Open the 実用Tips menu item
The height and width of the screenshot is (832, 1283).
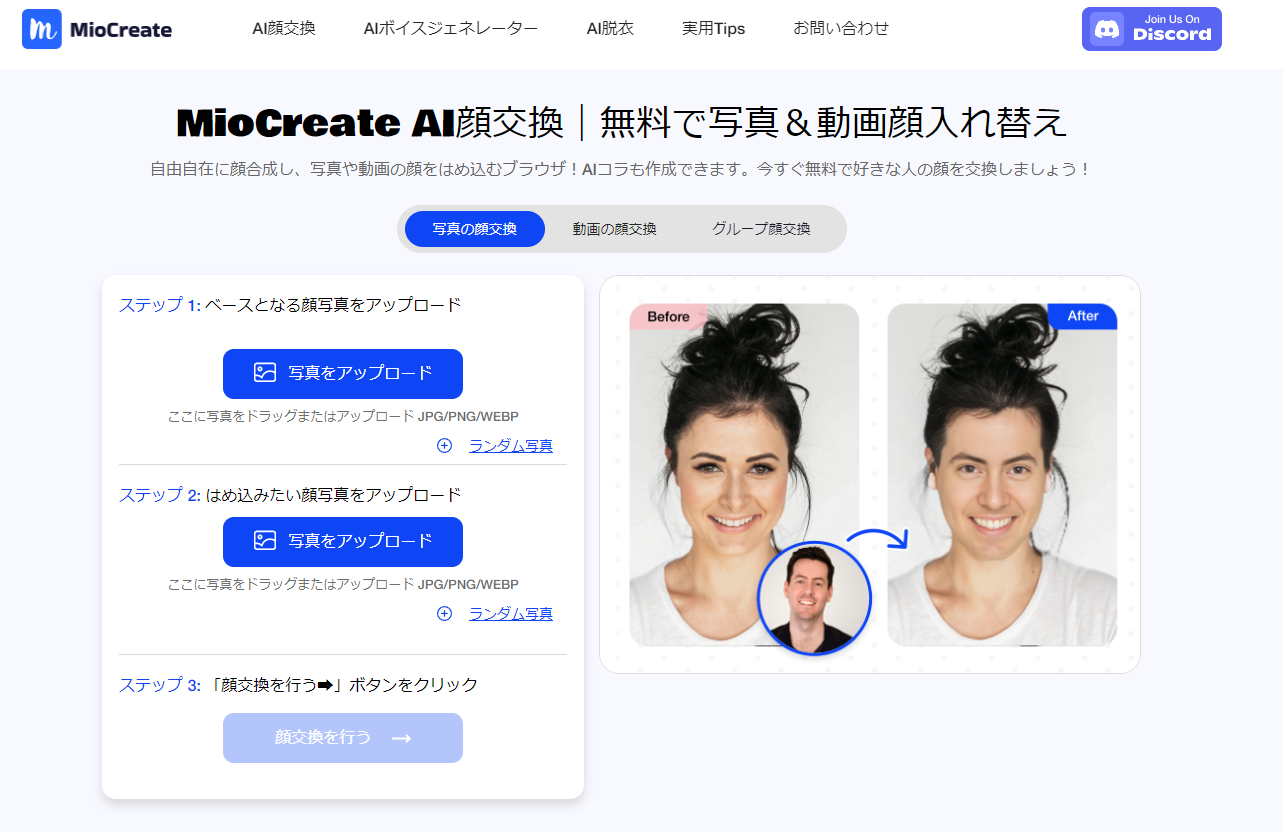tap(714, 28)
